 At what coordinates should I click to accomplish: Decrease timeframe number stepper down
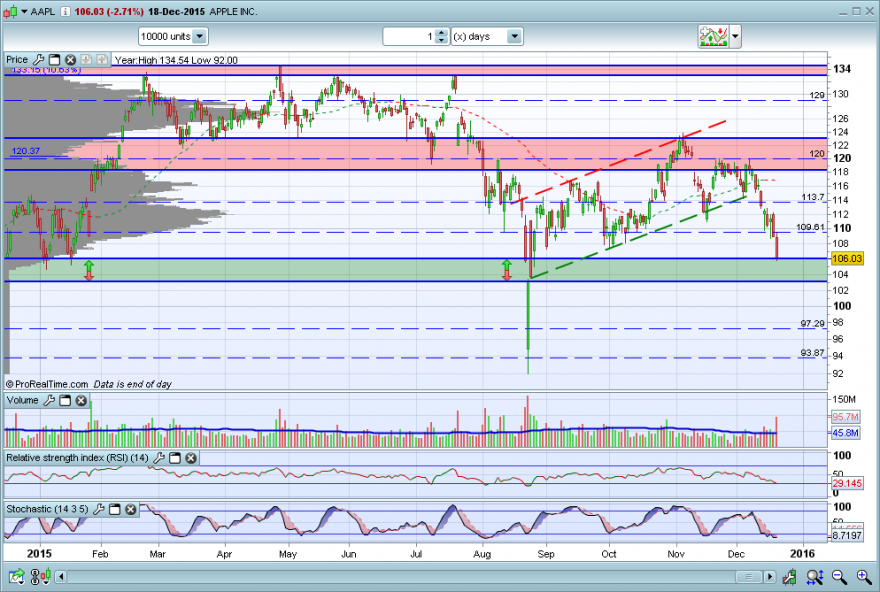click(x=442, y=40)
